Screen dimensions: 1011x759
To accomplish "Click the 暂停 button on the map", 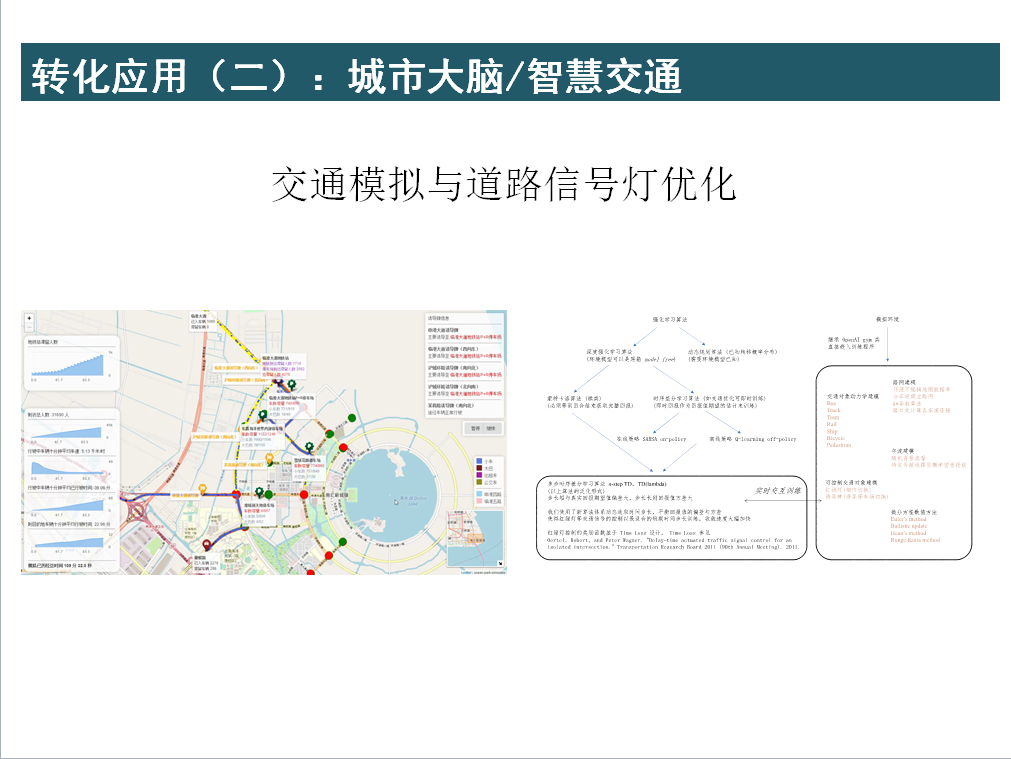I will click(x=476, y=428).
